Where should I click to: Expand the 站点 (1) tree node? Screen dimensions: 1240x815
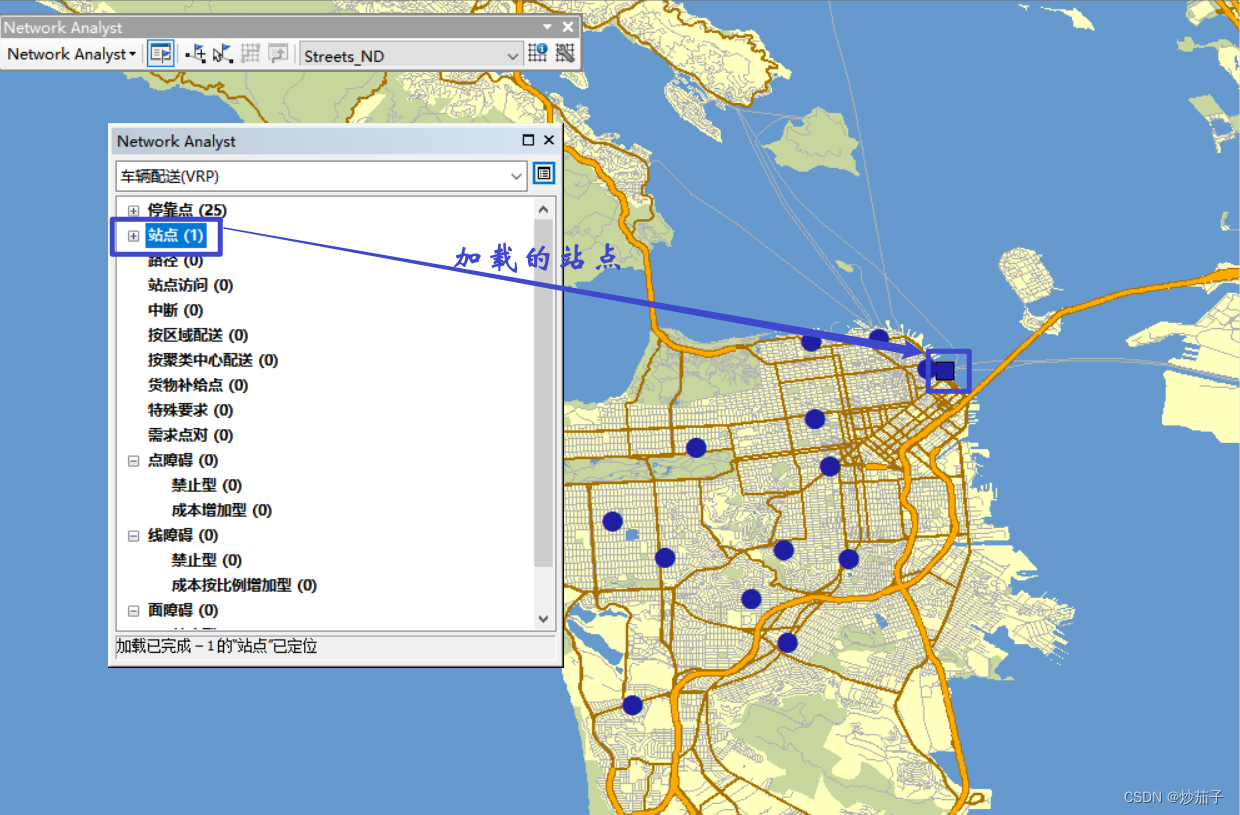click(133, 235)
